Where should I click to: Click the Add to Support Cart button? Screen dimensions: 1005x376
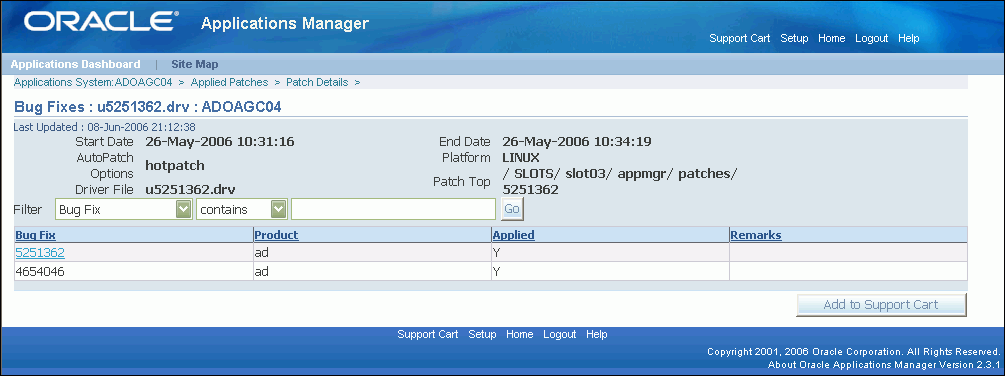pos(881,305)
